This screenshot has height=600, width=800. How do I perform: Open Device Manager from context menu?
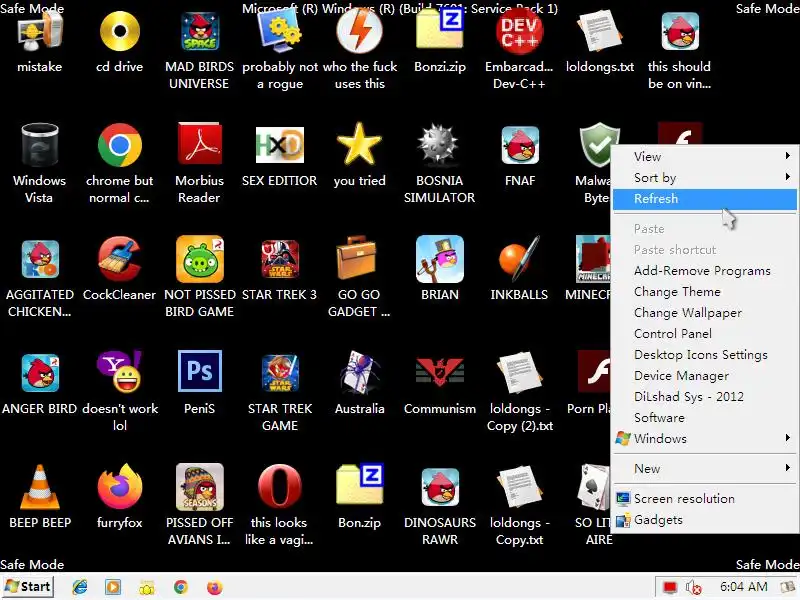click(705, 376)
